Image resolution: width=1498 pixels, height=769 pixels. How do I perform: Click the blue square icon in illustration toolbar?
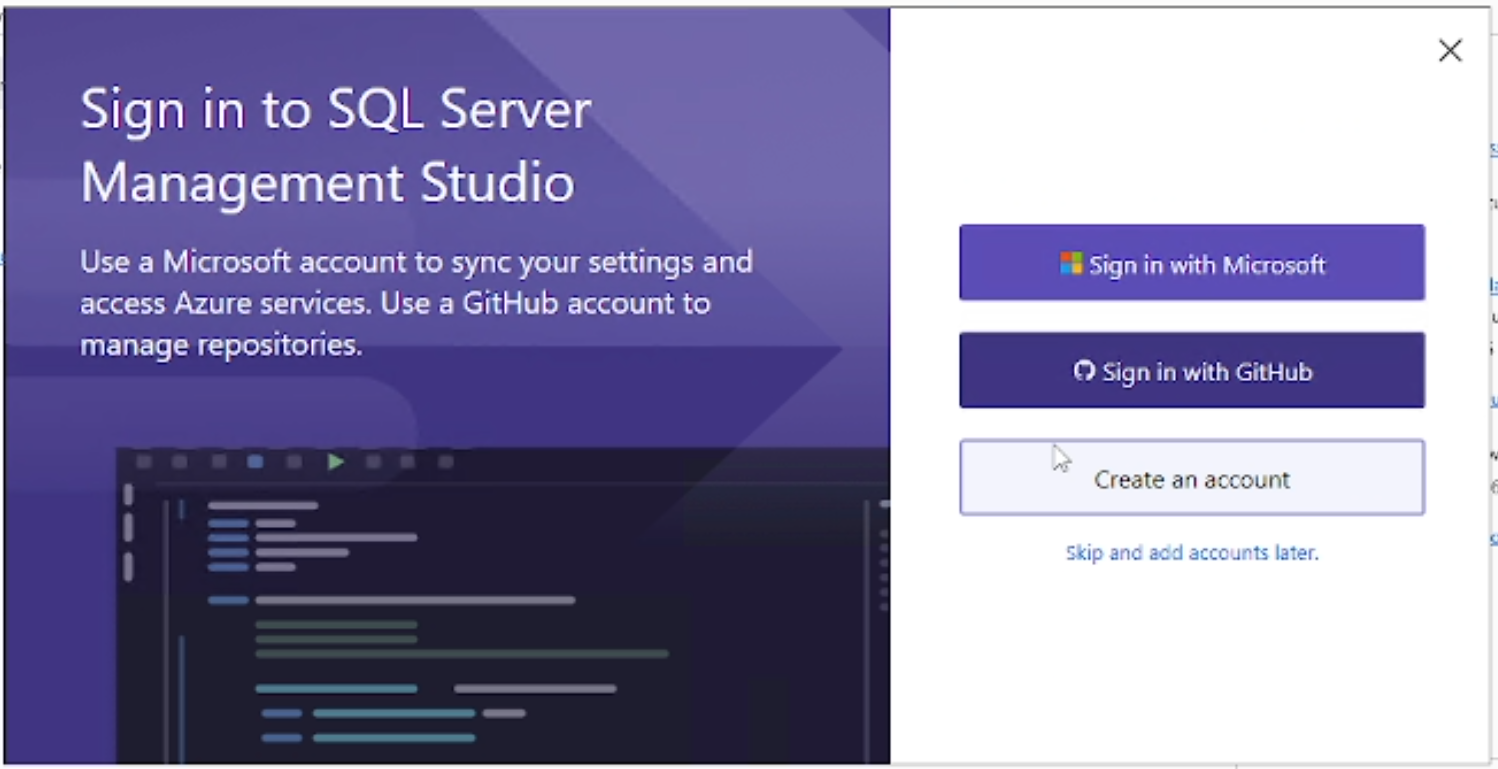[x=255, y=461]
